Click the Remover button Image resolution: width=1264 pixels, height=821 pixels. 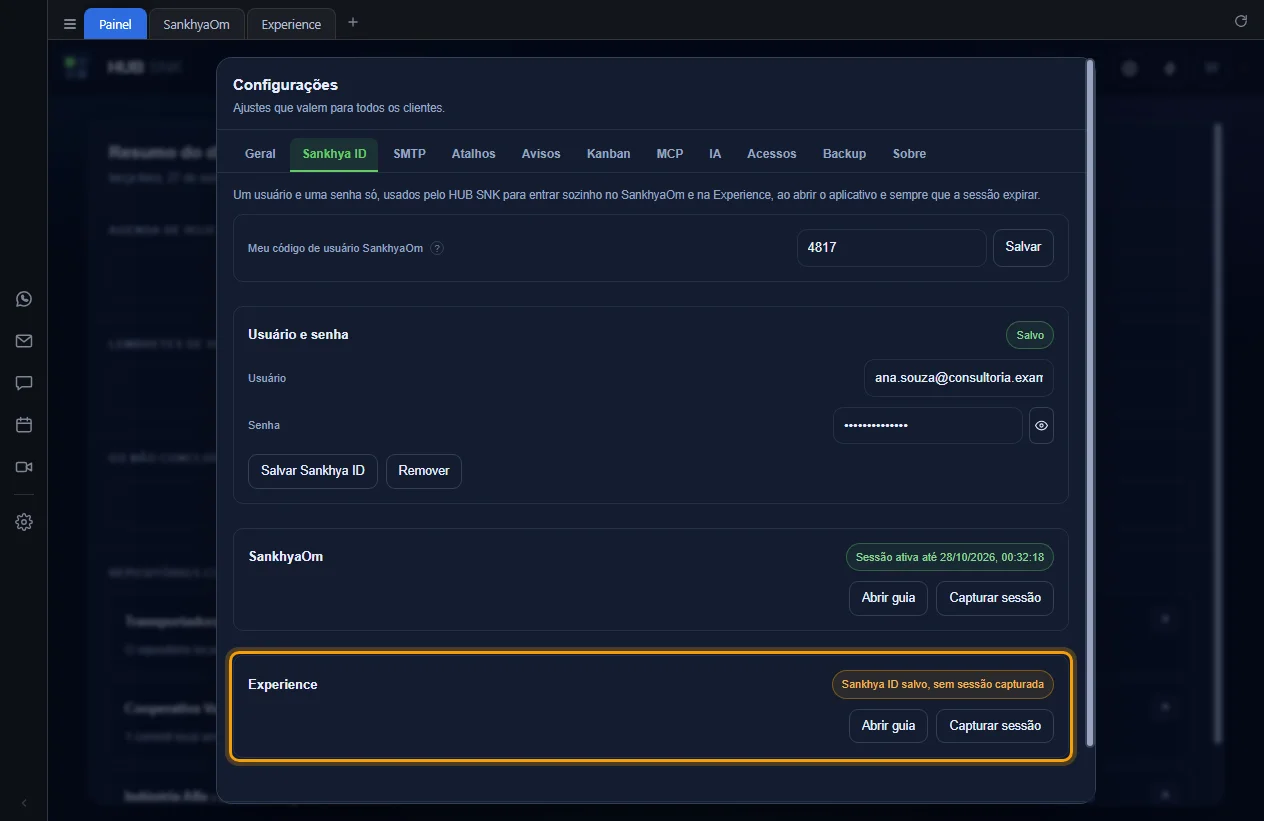coord(424,470)
